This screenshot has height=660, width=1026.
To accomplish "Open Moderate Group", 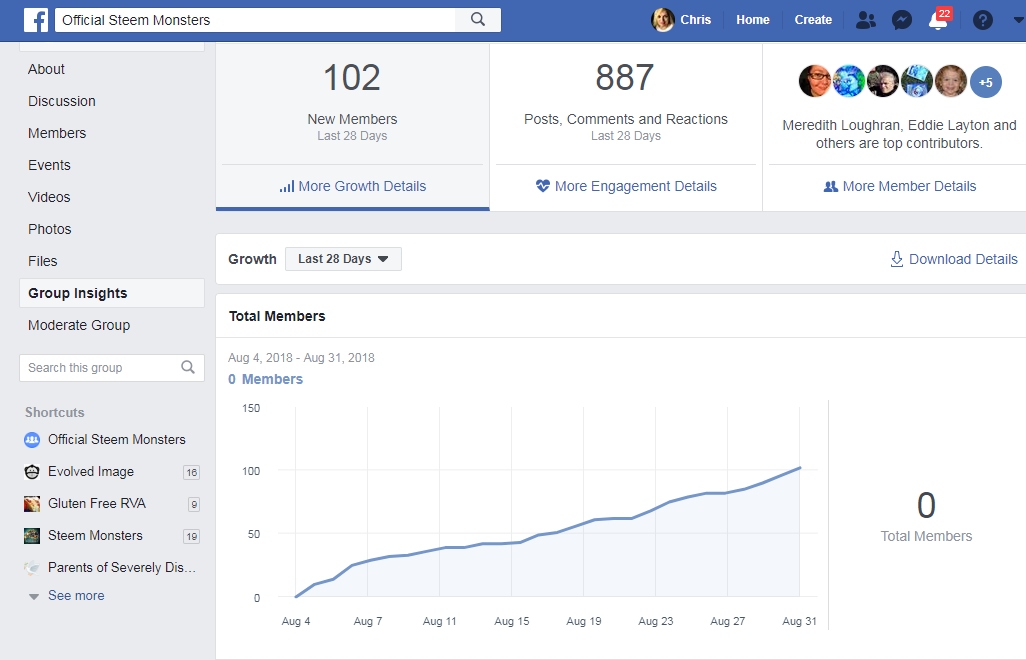I will [79, 326].
